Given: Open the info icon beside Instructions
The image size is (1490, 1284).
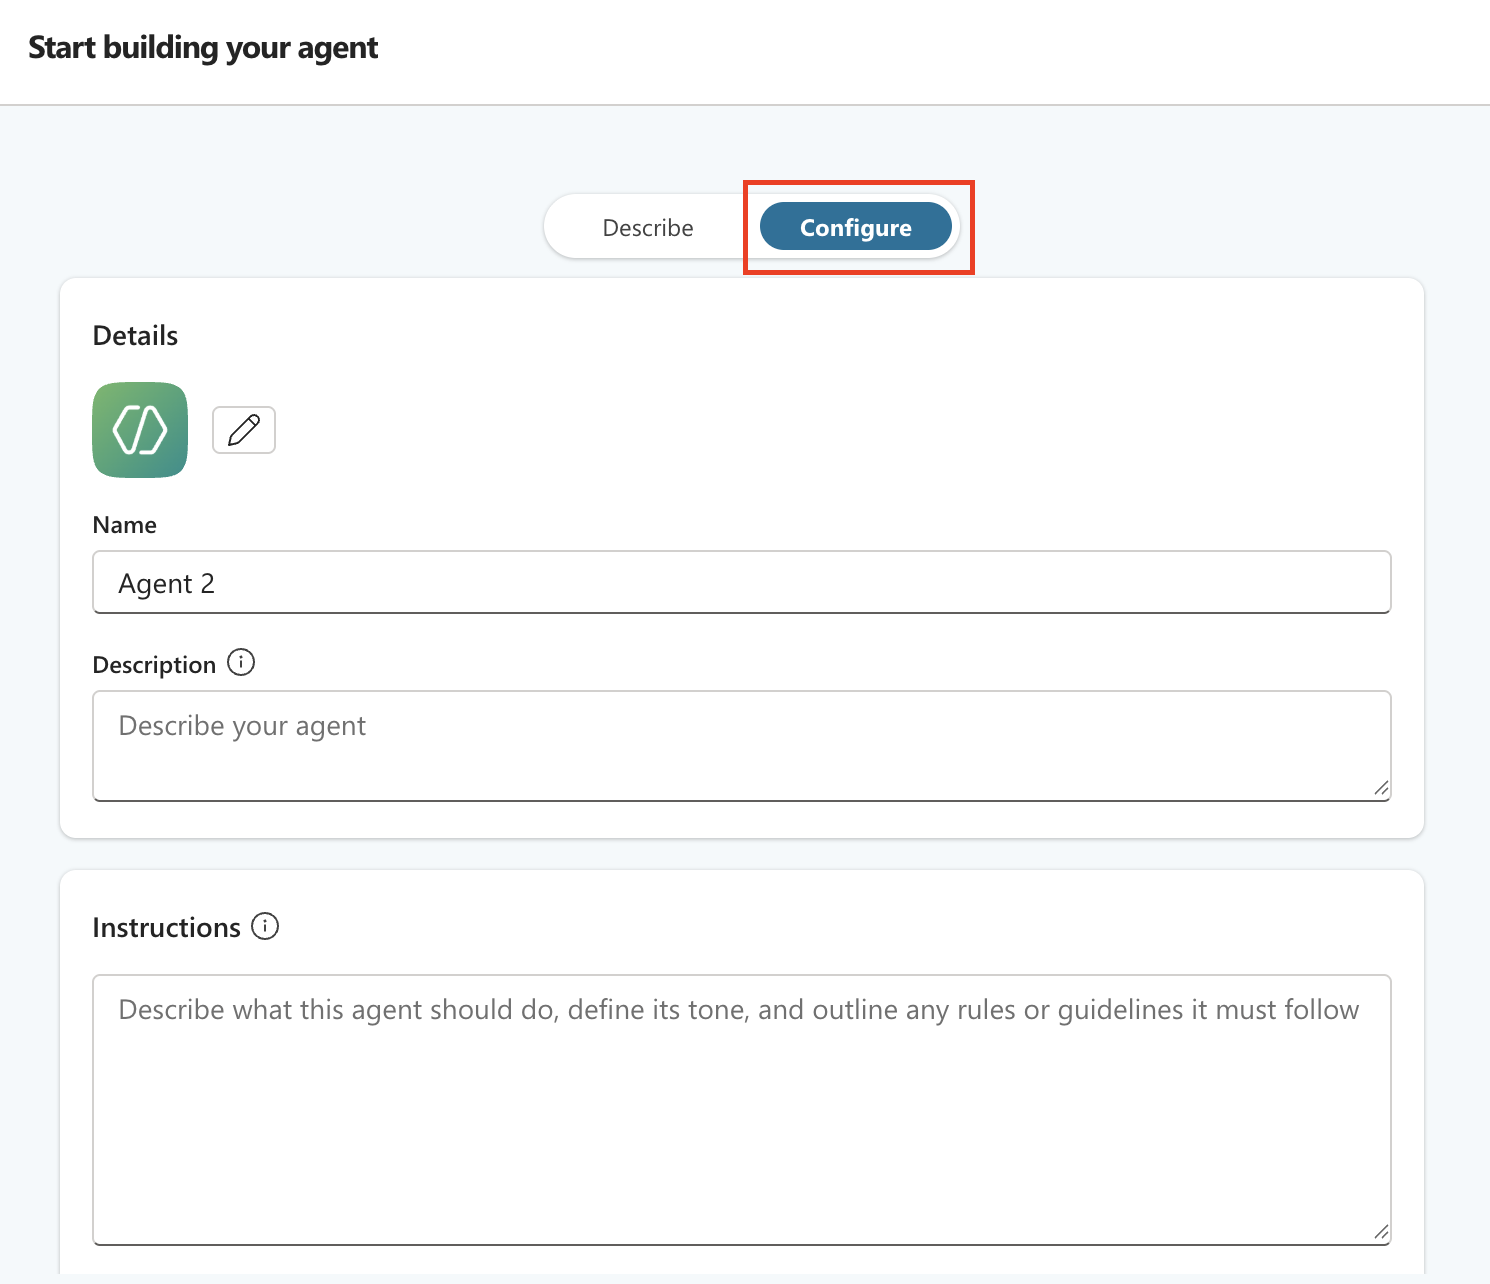Looking at the screenshot, I should (265, 926).
